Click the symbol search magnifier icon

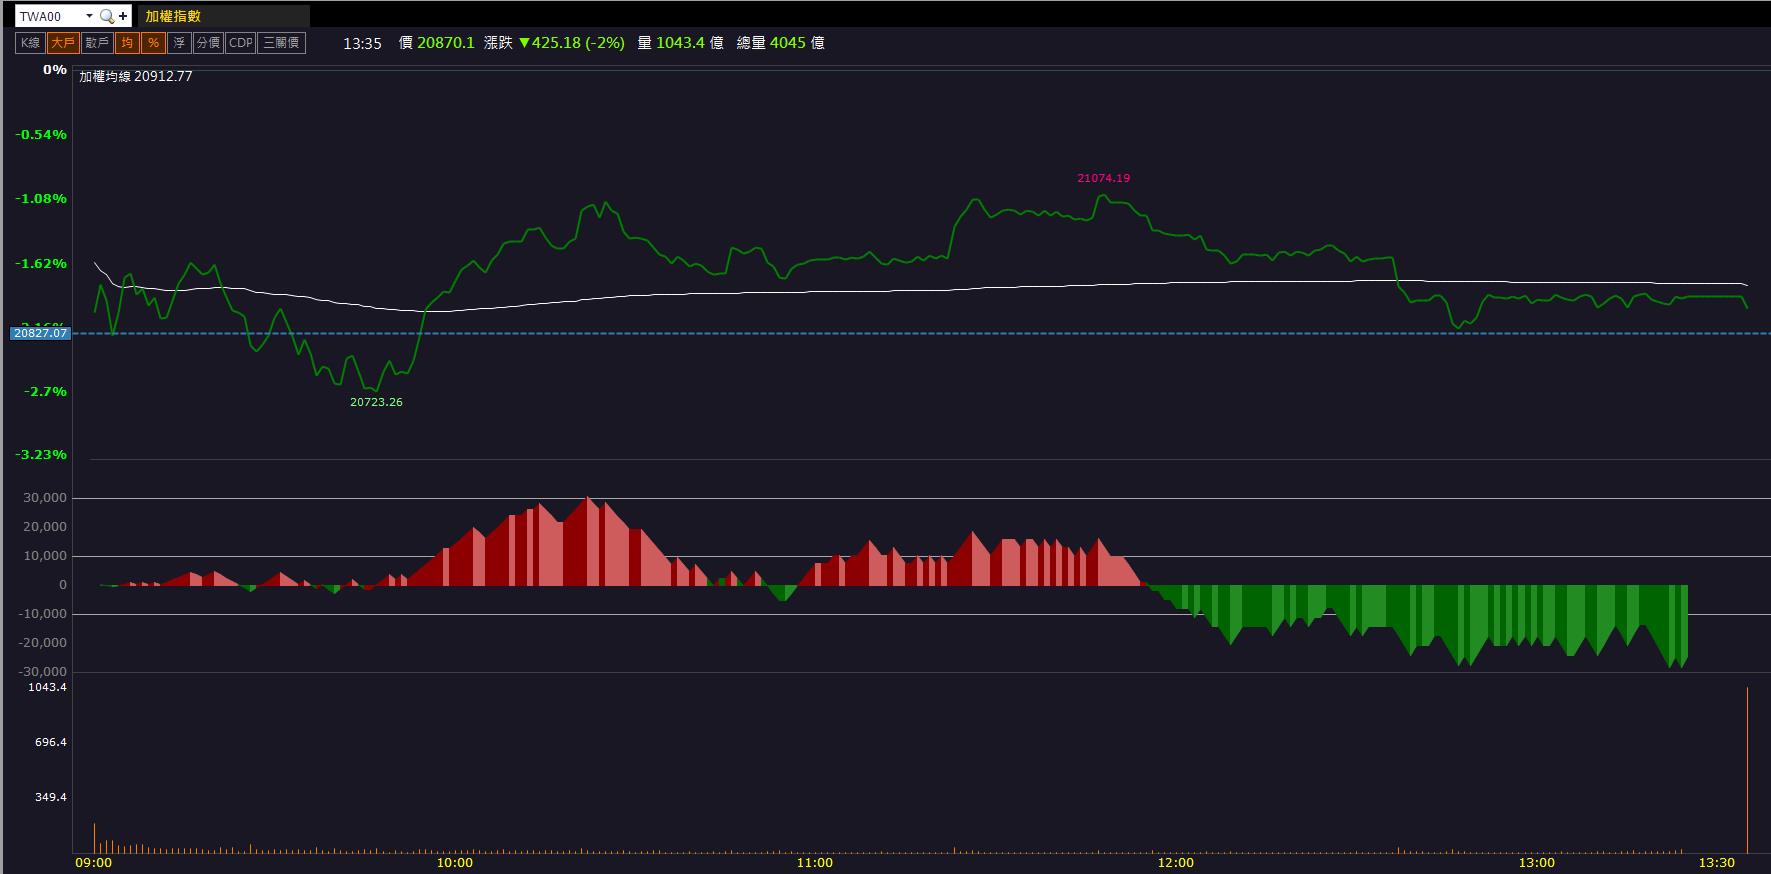[107, 16]
